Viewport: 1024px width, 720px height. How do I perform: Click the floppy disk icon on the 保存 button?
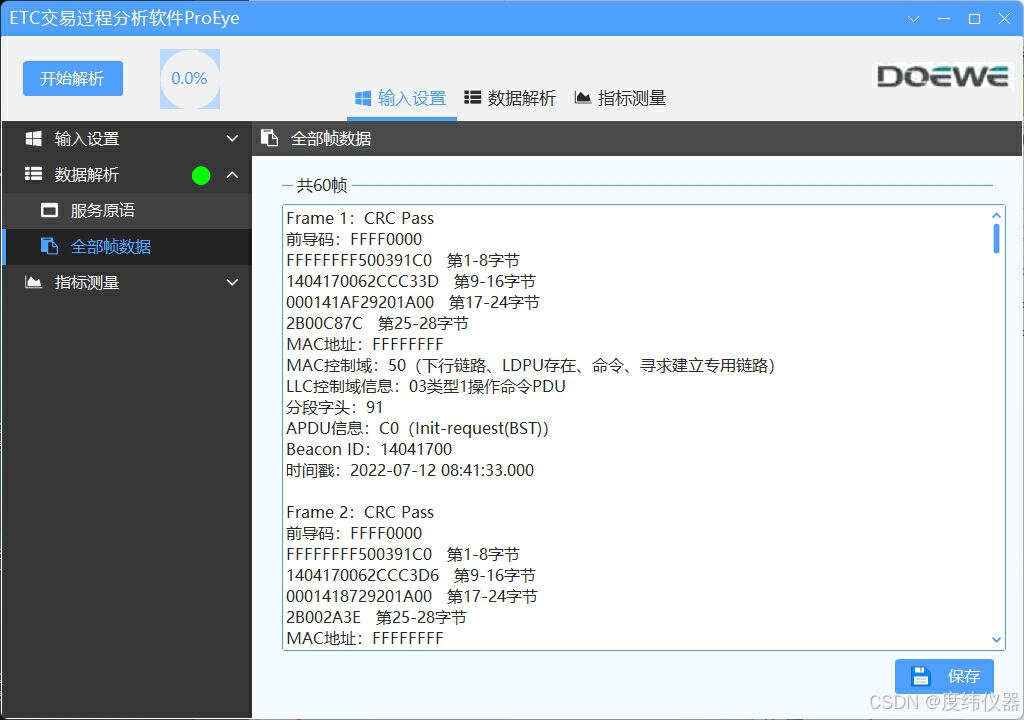[x=922, y=676]
